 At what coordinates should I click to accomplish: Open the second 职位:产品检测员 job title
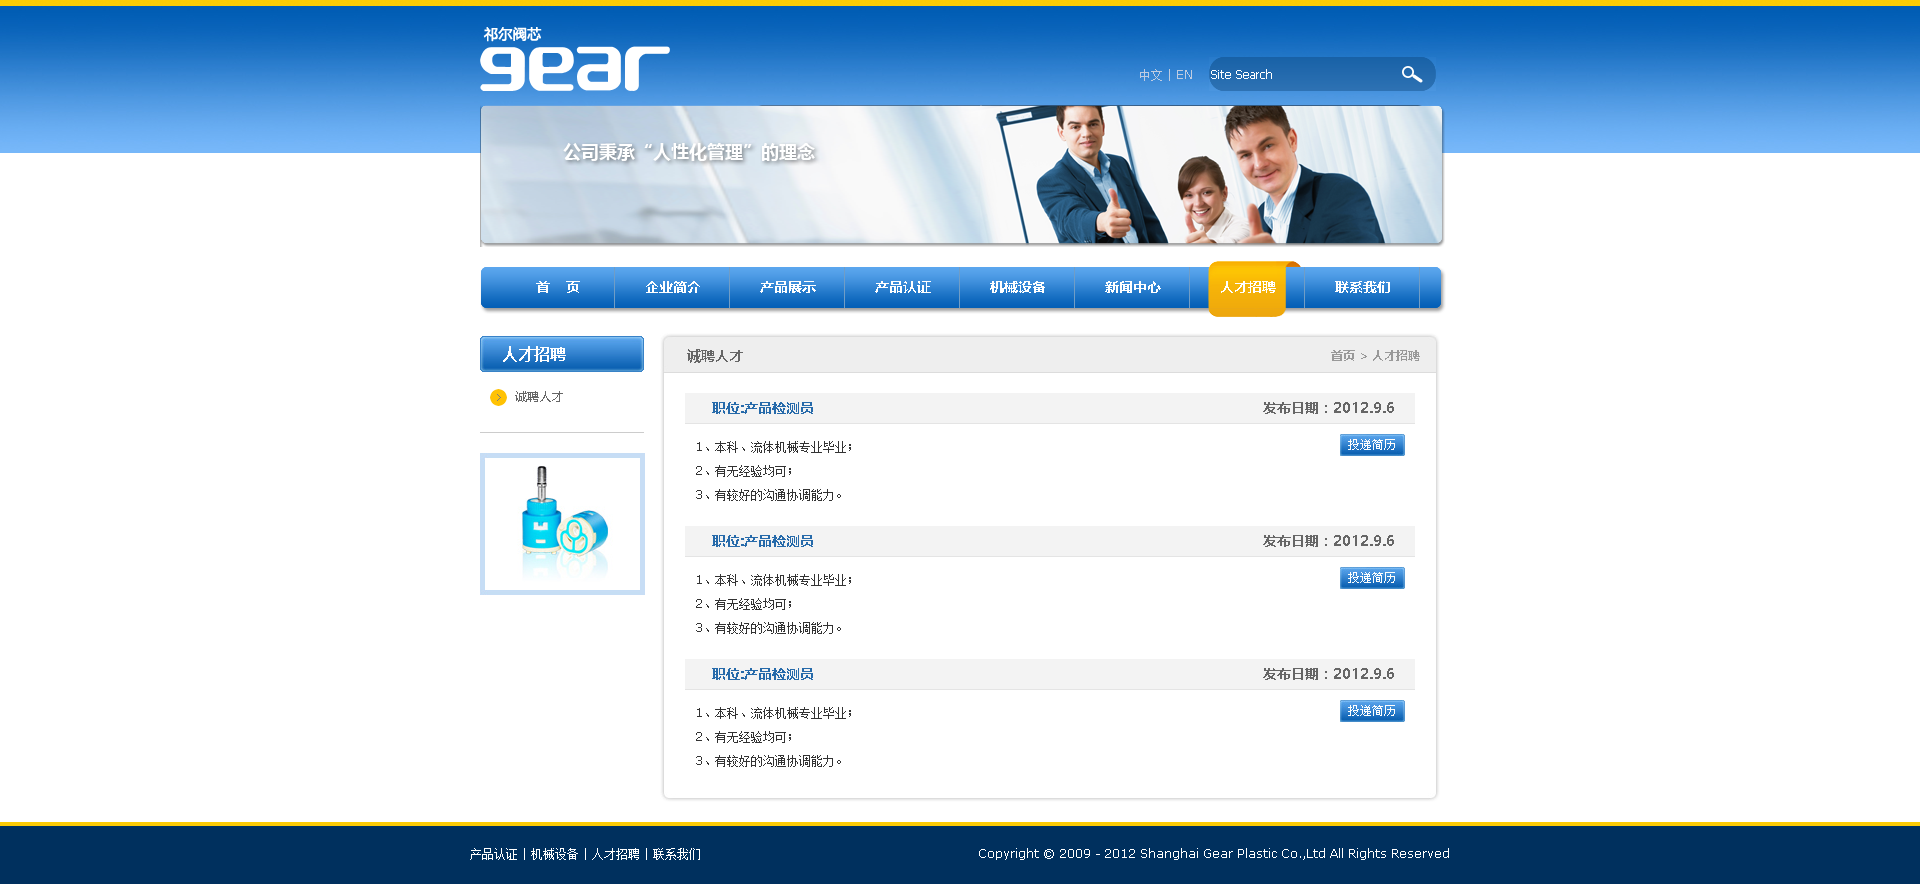762,541
